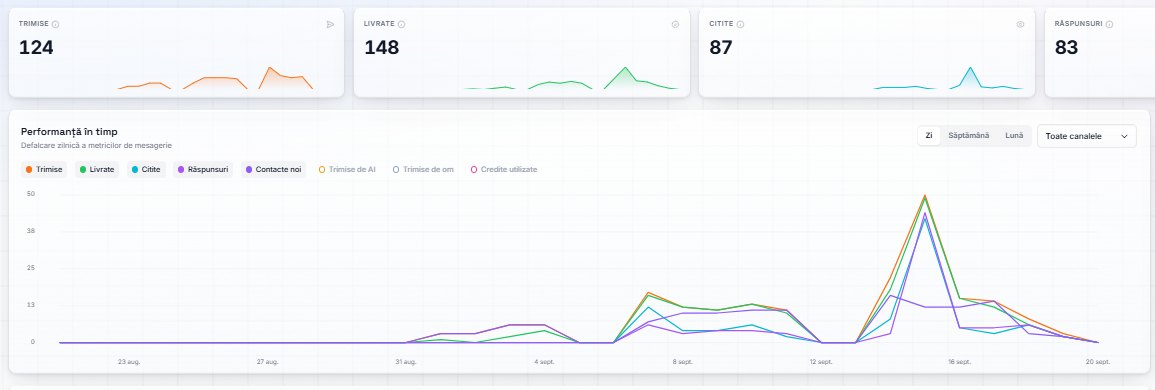The height and width of the screenshot is (390, 1155).
Task: Switch to Lună time range
Action: coord(1014,136)
